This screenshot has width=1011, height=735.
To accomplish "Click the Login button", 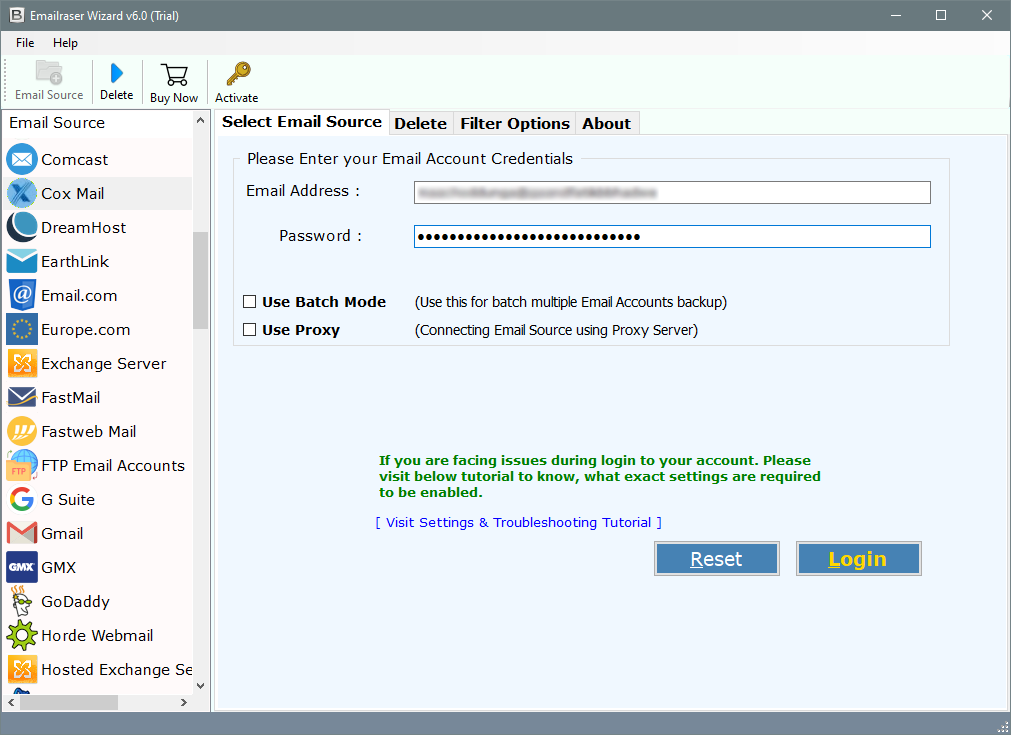I will [x=858, y=558].
